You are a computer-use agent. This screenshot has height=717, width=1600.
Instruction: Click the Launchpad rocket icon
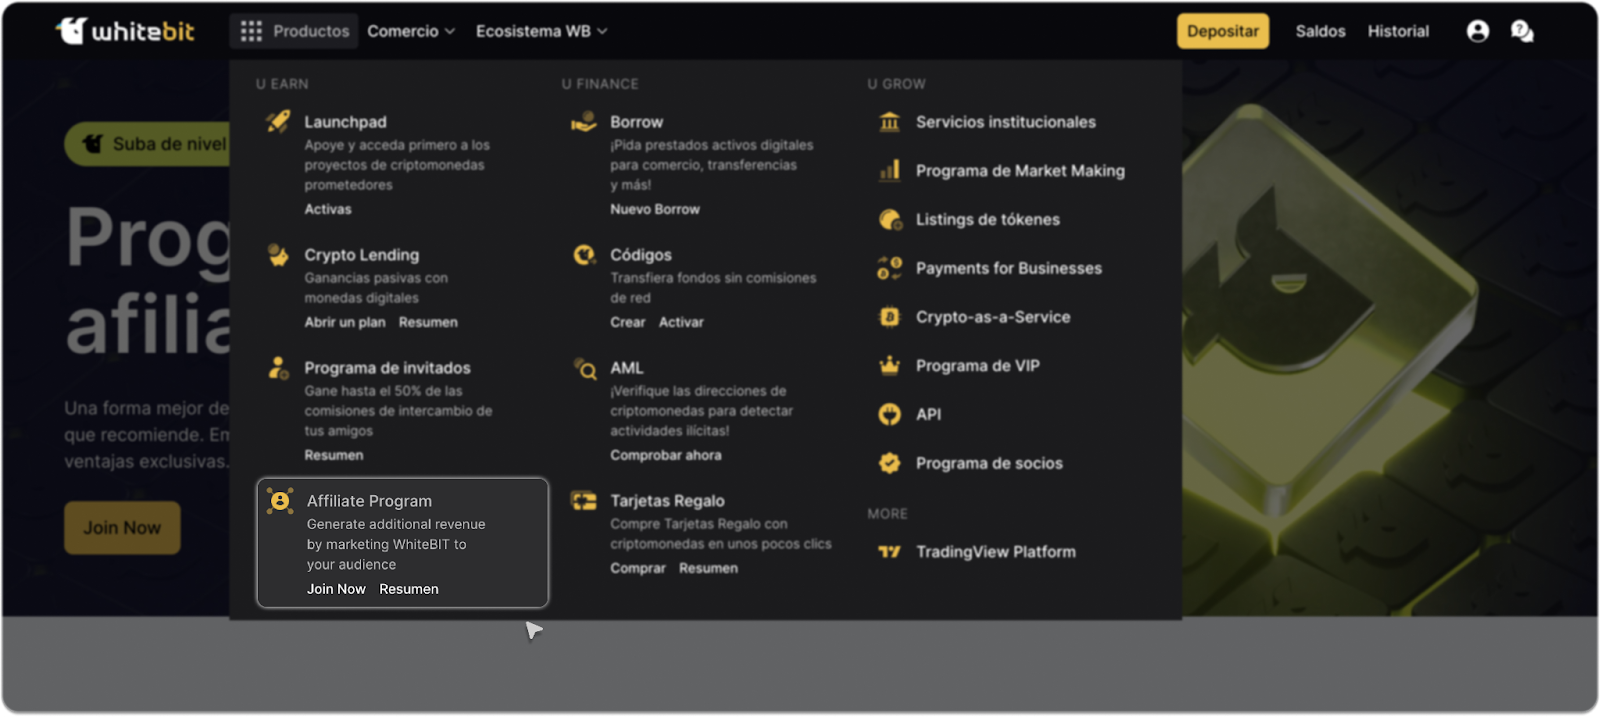pyautogui.click(x=278, y=122)
